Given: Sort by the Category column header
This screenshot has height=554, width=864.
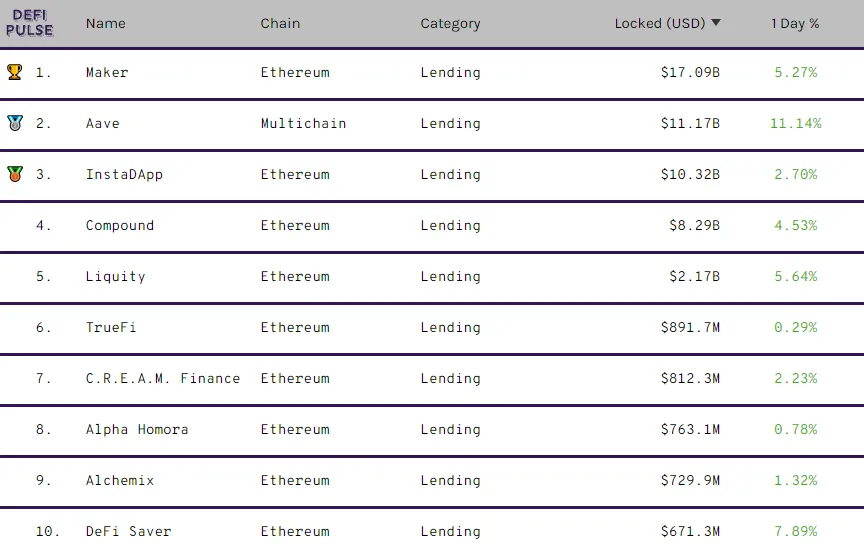Looking at the screenshot, I should point(450,24).
